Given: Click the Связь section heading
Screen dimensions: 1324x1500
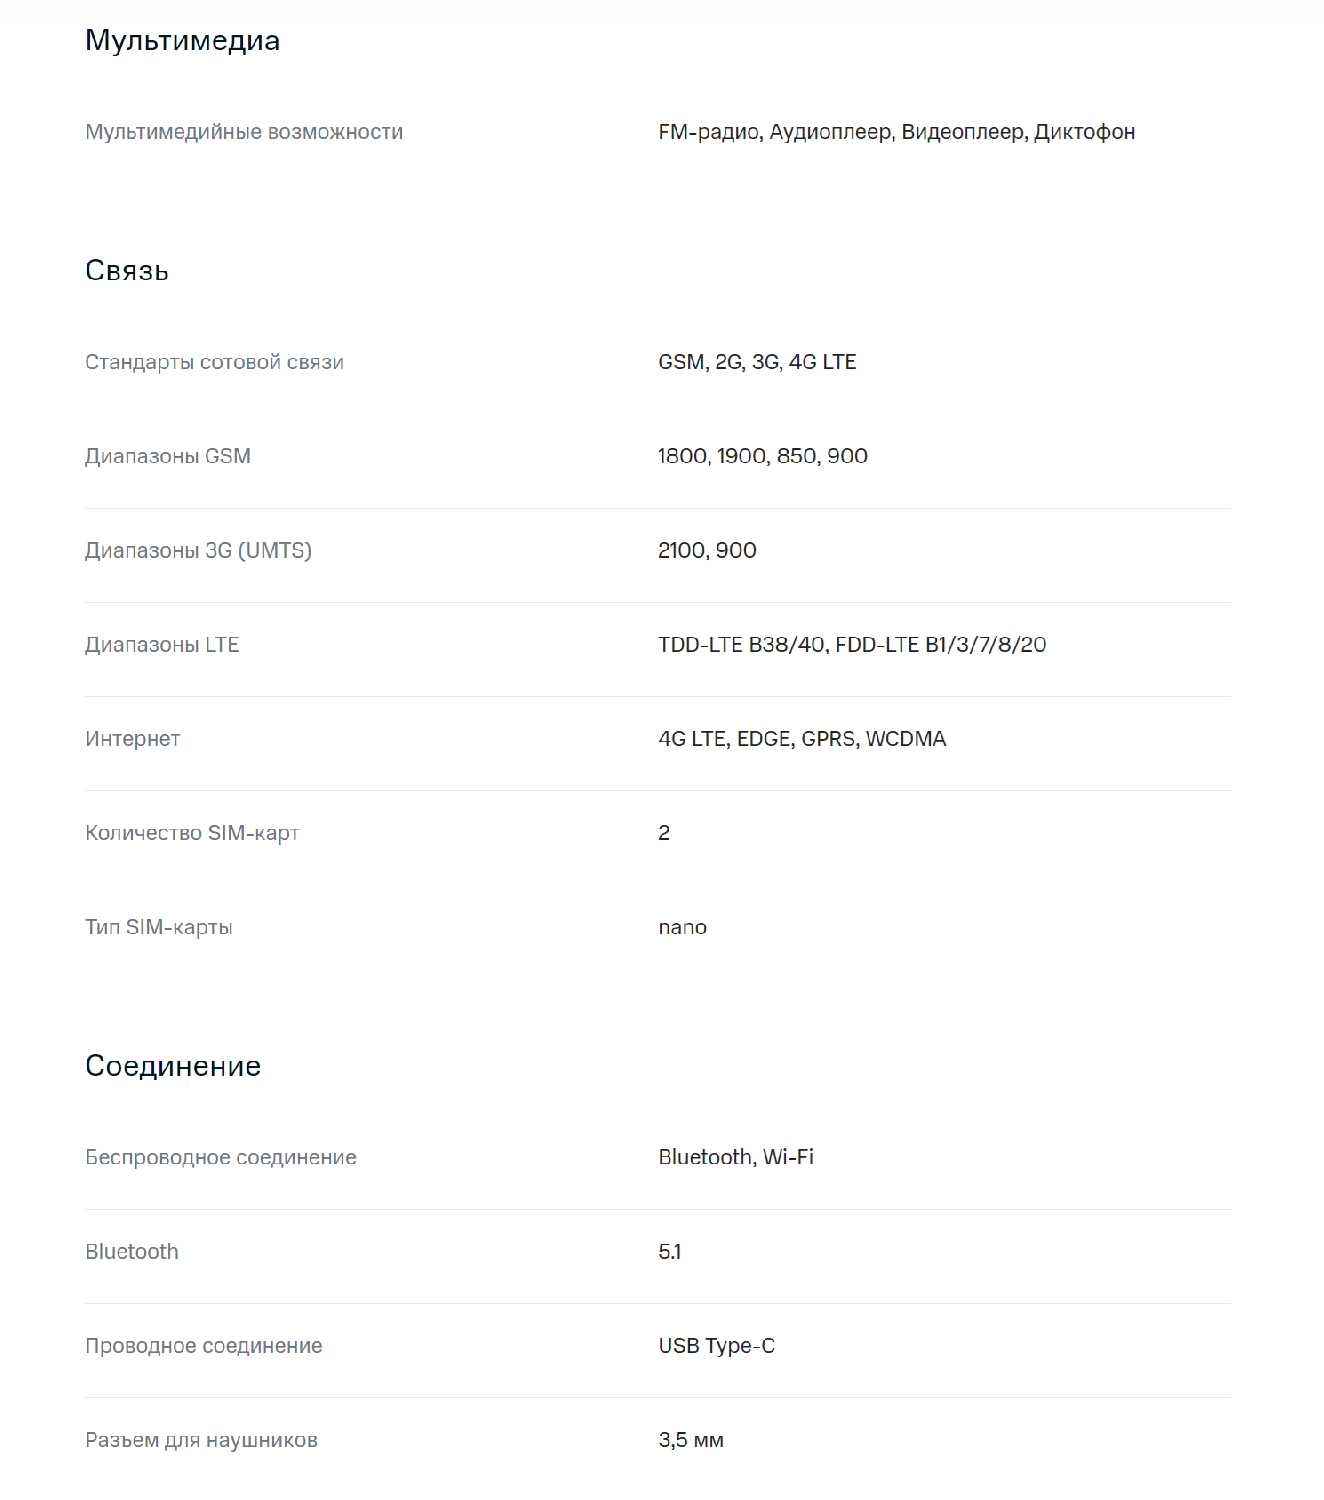Looking at the screenshot, I should tap(127, 270).
